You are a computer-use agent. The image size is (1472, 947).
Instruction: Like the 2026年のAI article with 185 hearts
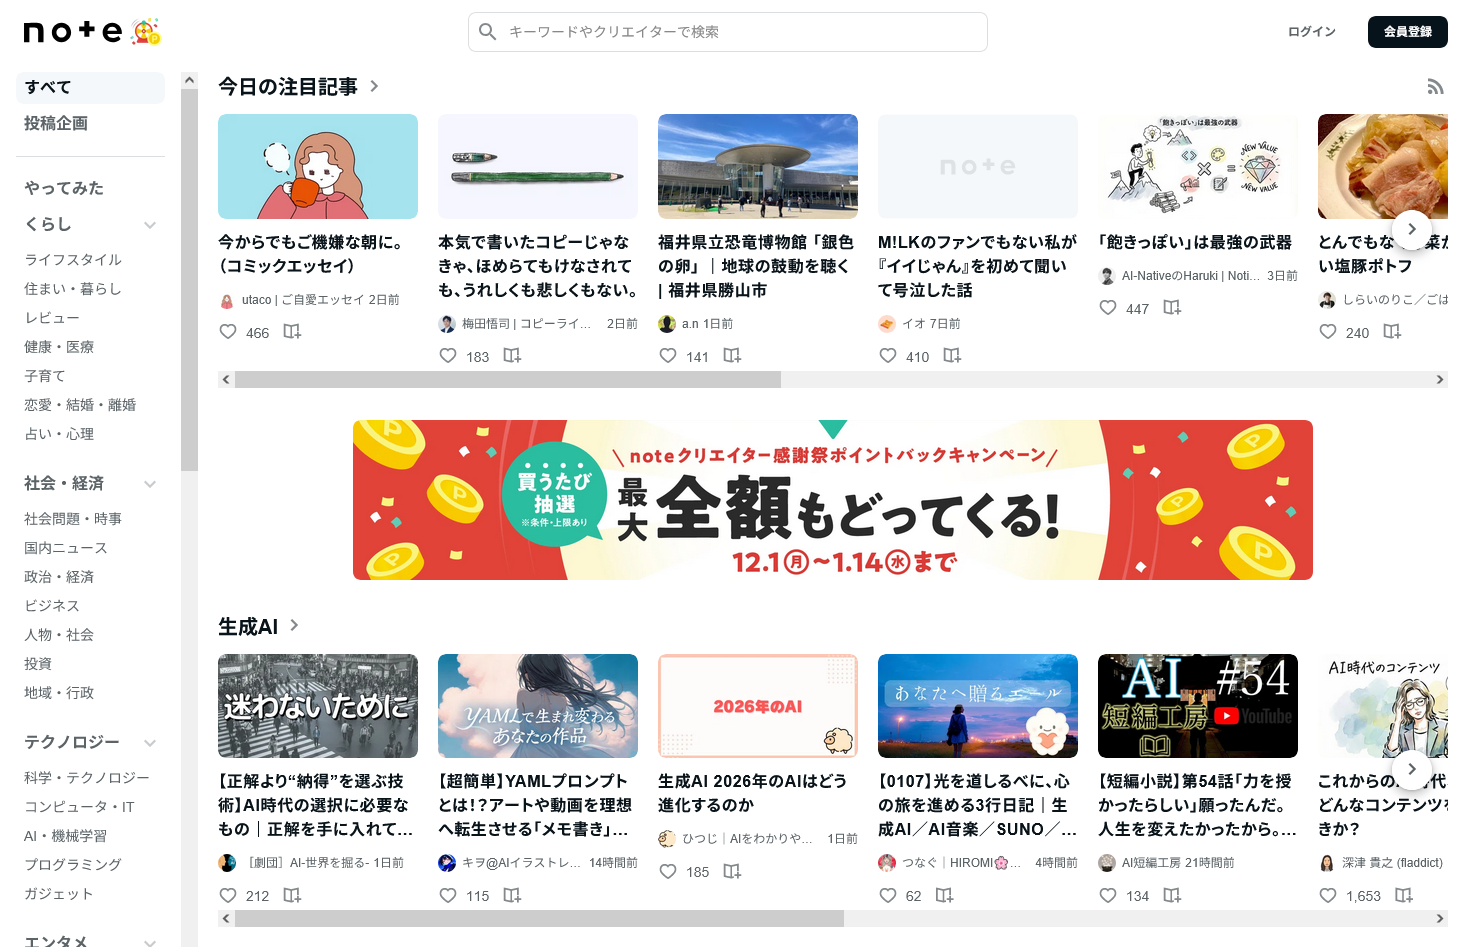668,872
